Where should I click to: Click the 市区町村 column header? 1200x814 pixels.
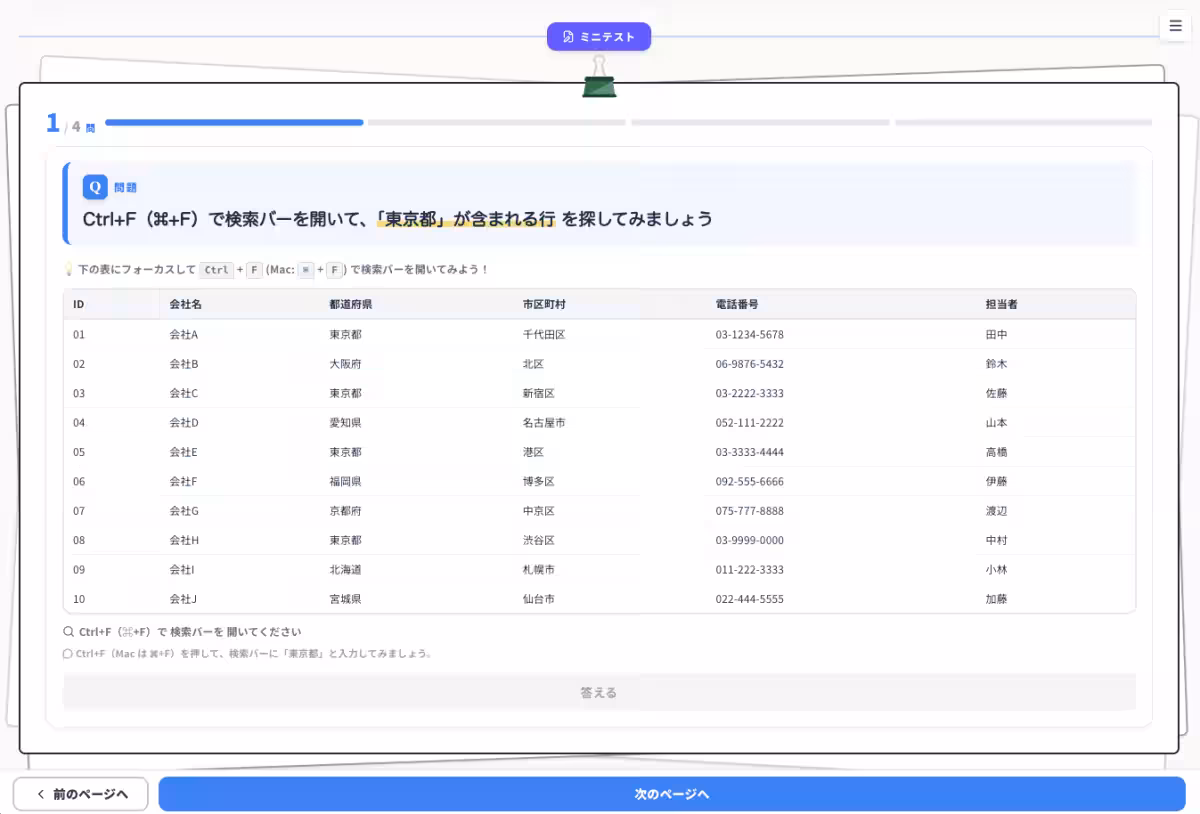pos(544,304)
